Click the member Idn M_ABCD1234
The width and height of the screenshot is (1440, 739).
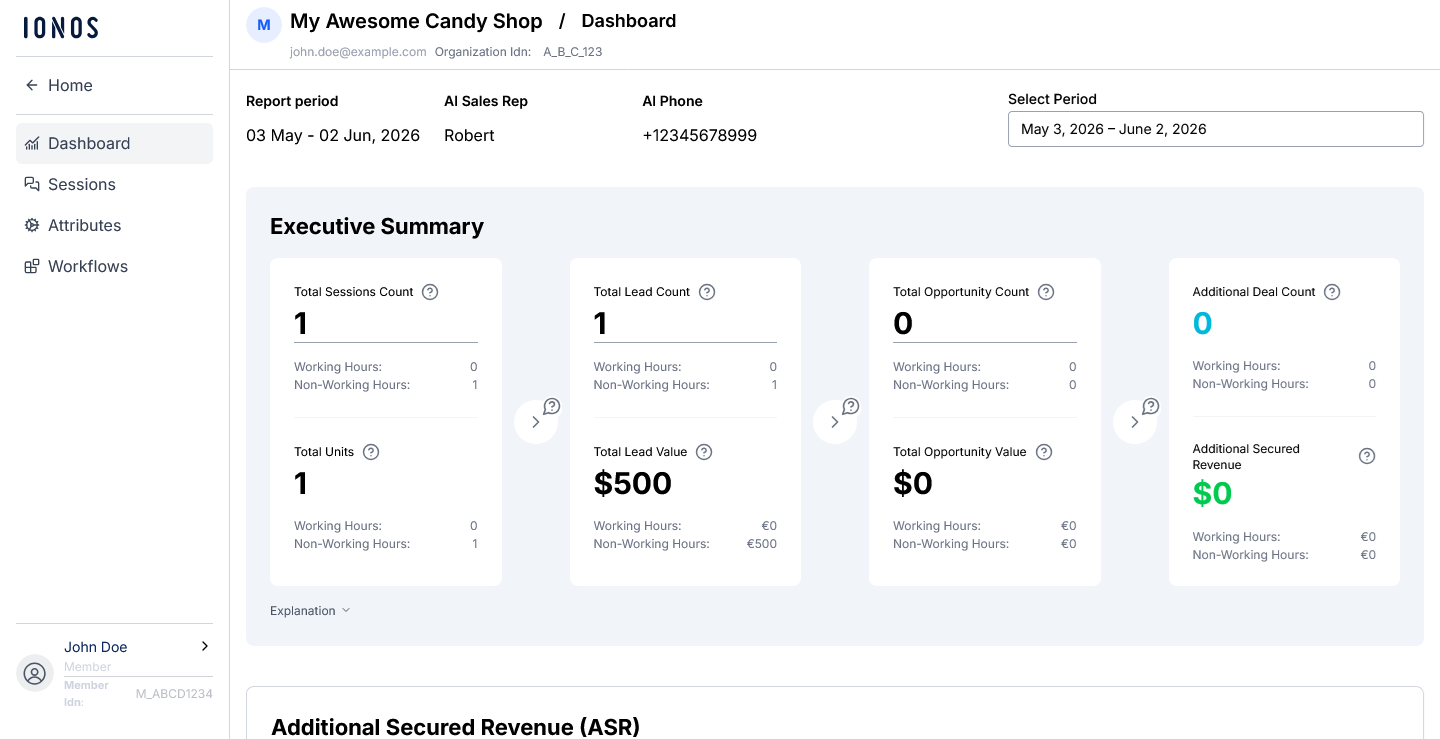(x=174, y=694)
